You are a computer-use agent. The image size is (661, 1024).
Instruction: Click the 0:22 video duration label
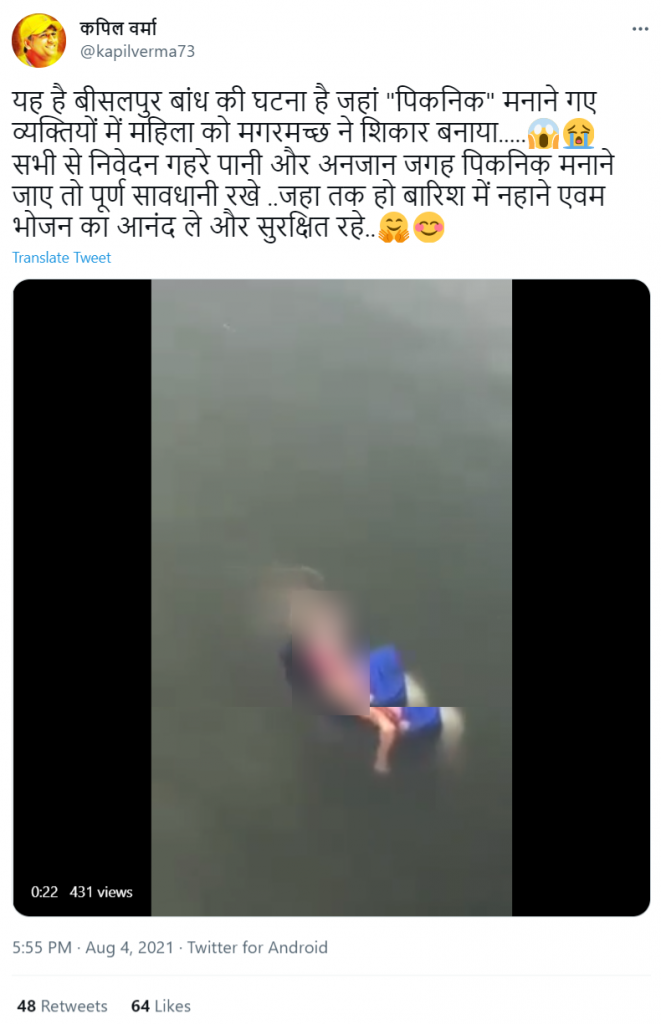(x=44, y=891)
